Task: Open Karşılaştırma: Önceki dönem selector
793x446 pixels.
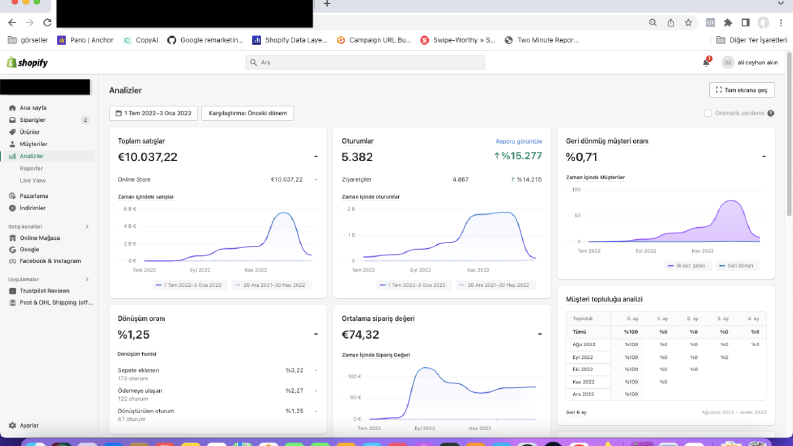Action: click(247, 113)
